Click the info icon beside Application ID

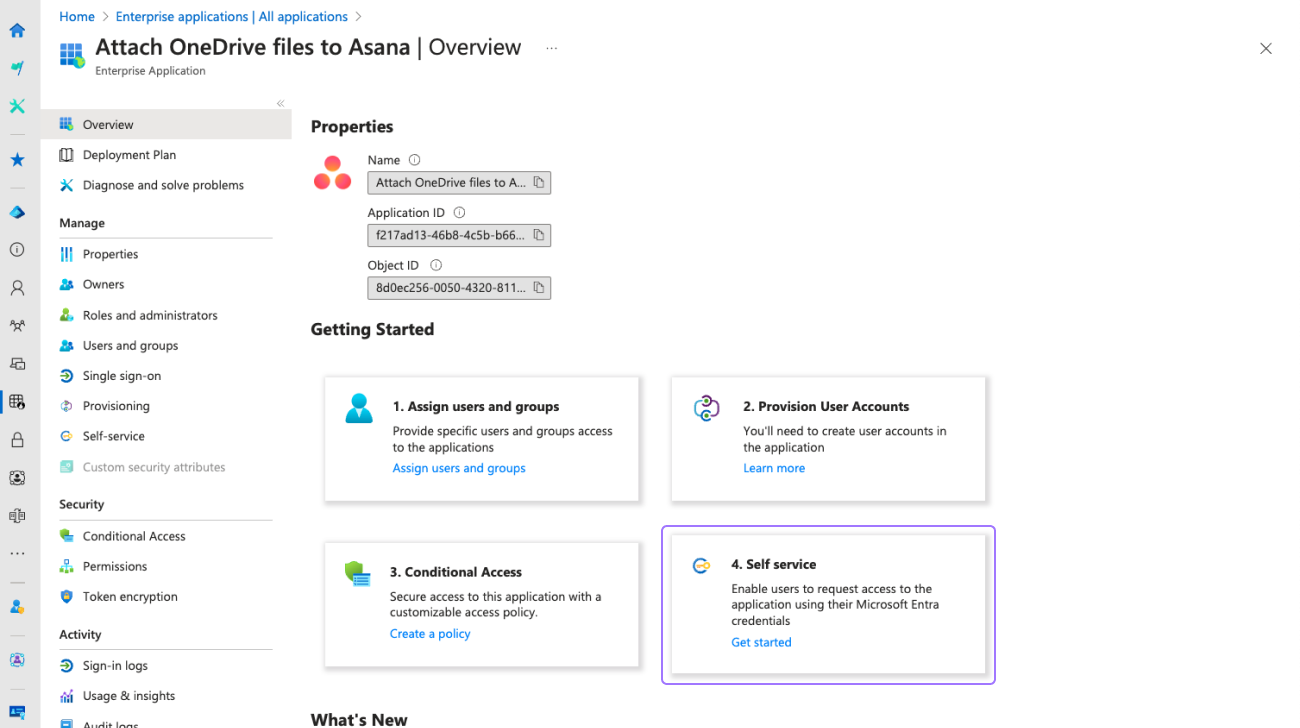point(460,213)
